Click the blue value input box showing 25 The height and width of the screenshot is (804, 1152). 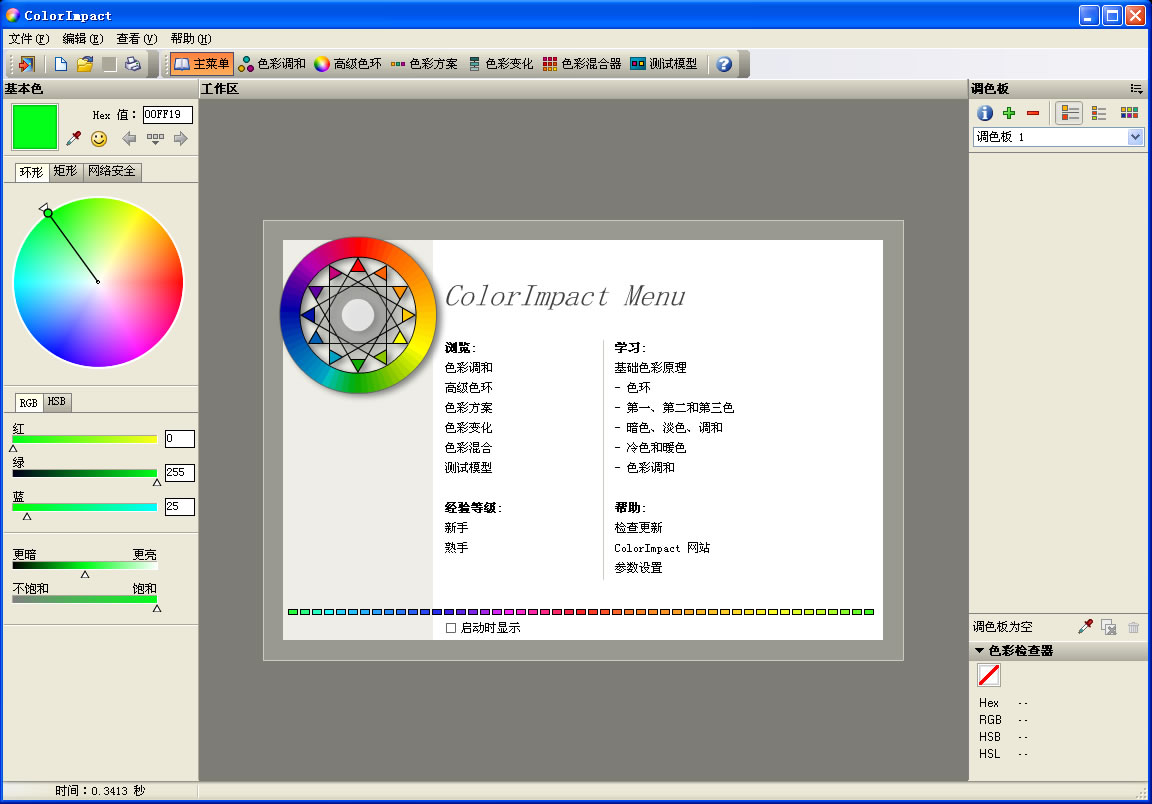point(179,506)
